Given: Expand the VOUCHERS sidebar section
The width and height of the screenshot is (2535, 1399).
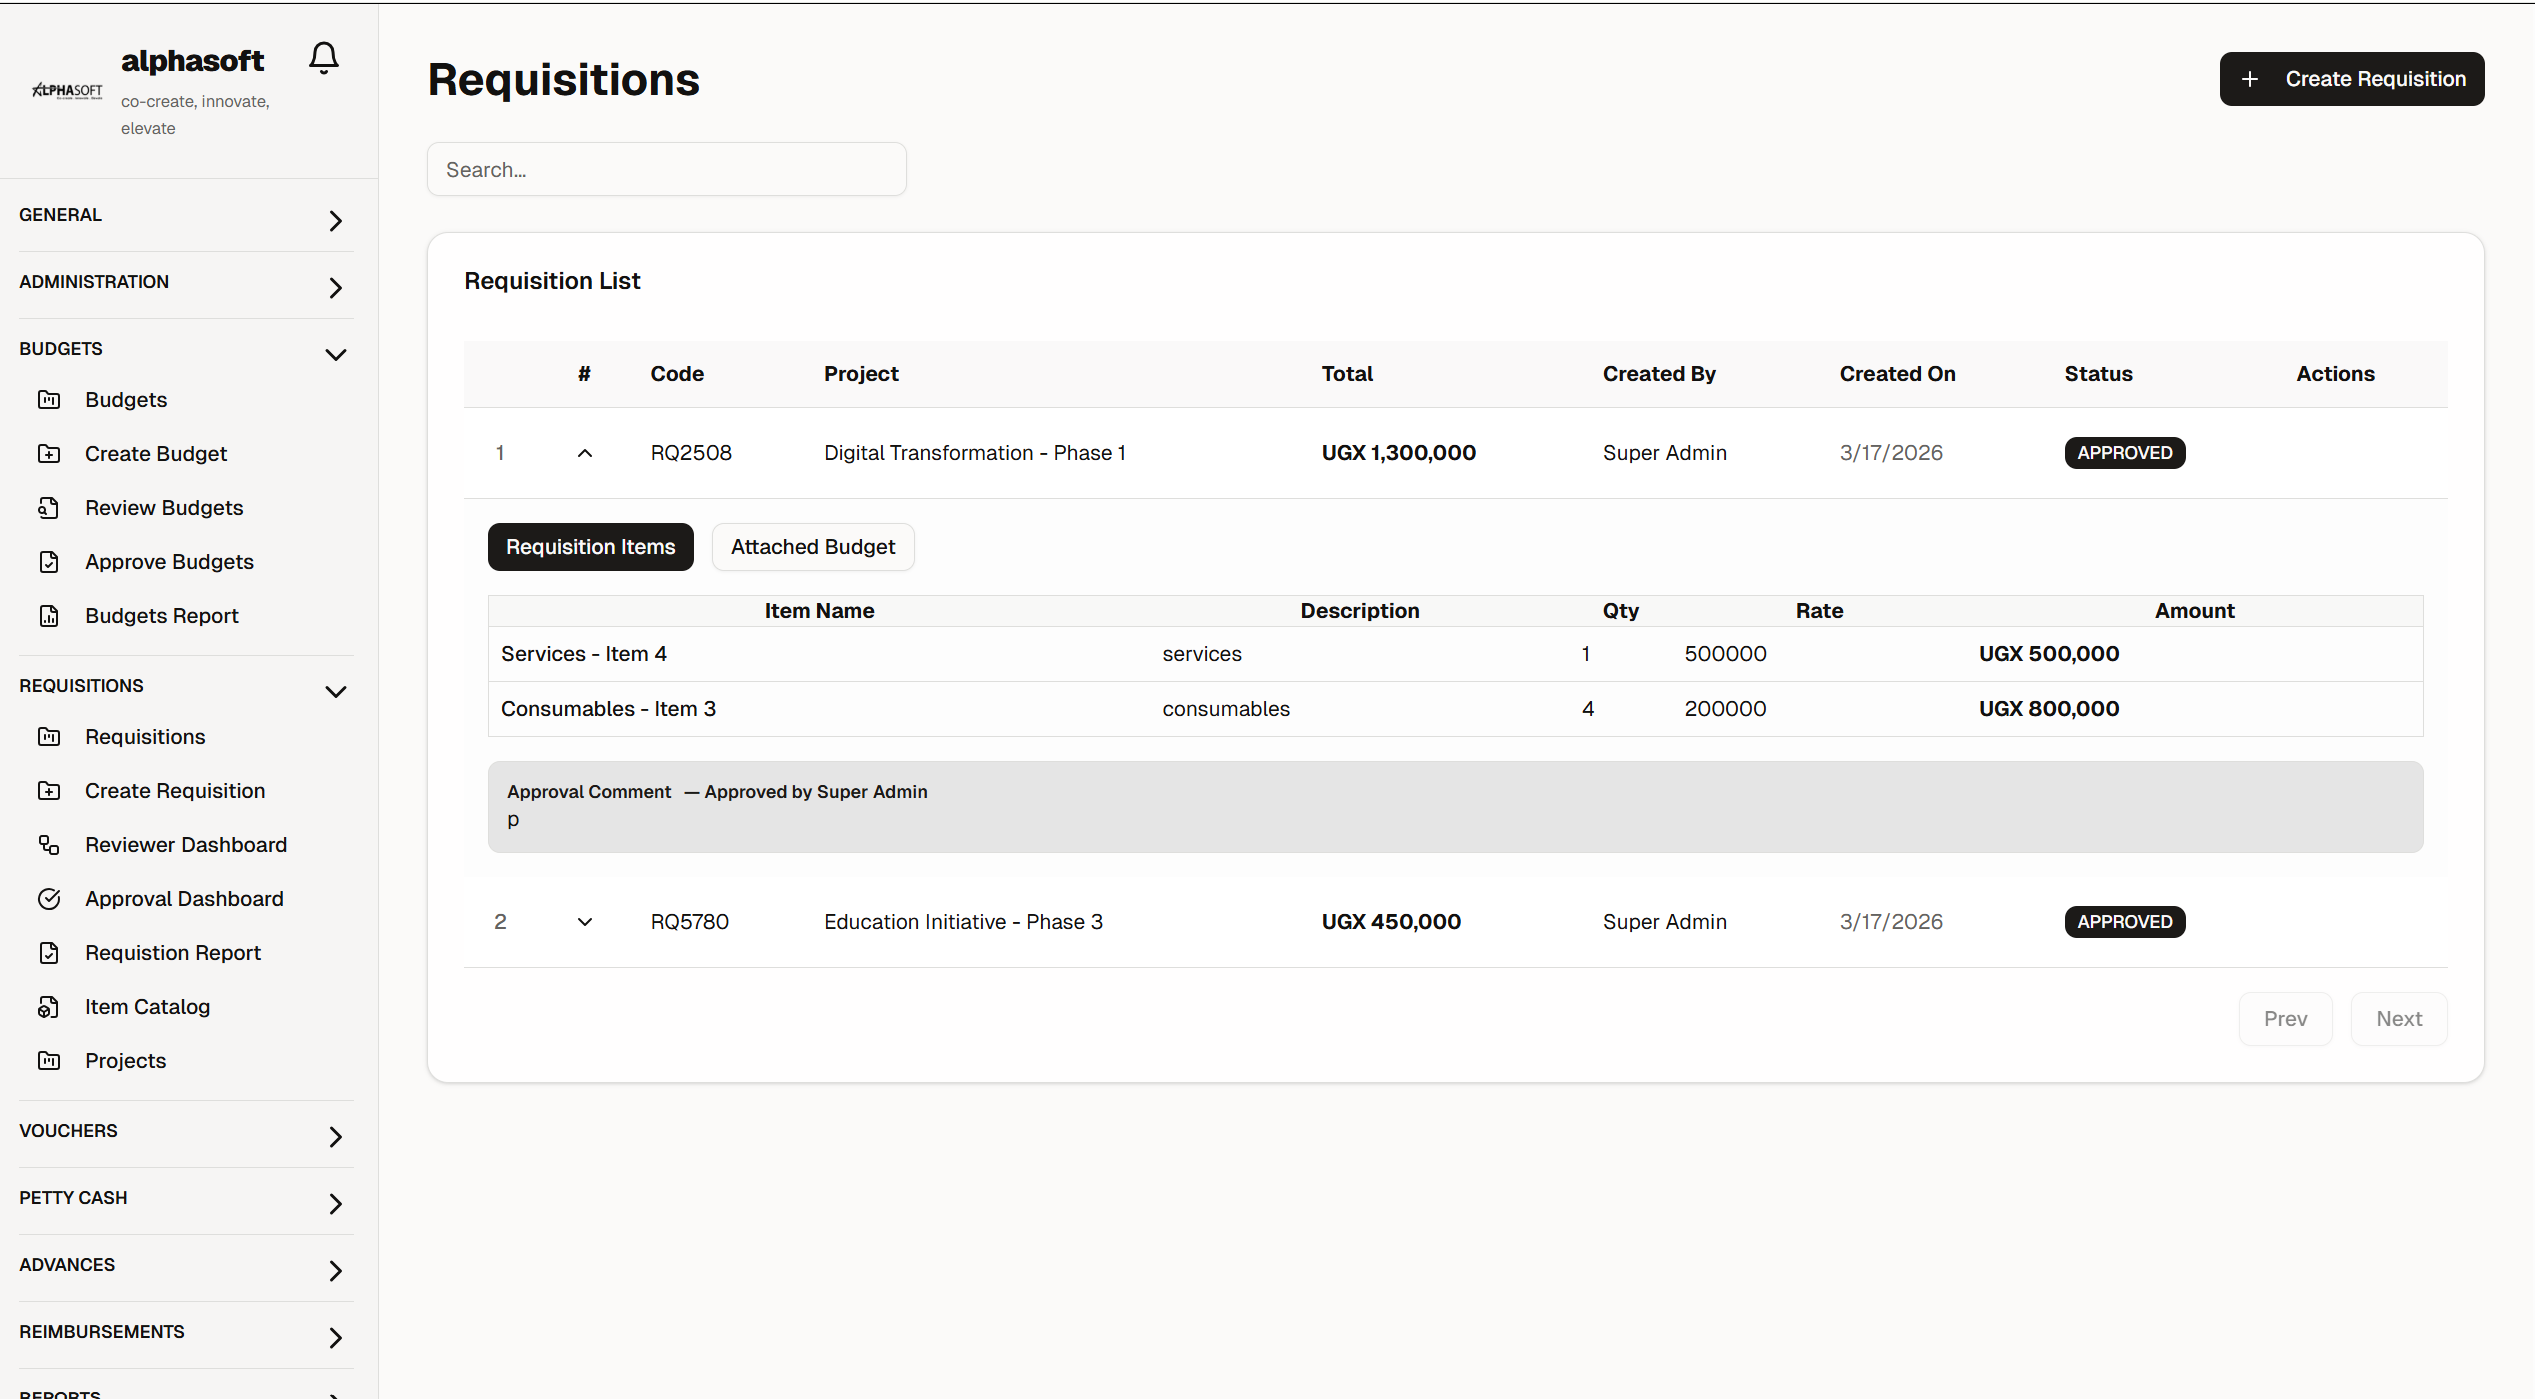Looking at the screenshot, I should 335,1136.
